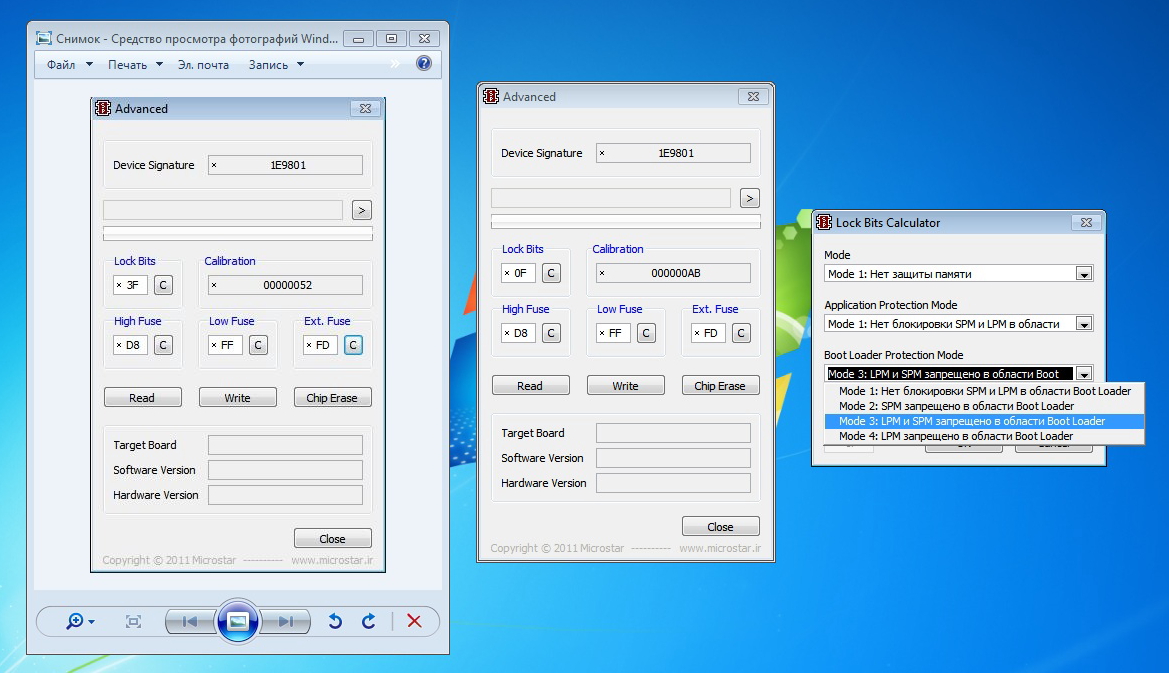This screenshot has height=673, width=1169.
Task: Click Эл. почта in the Photo Viewer toolbar
Action: 203,65
